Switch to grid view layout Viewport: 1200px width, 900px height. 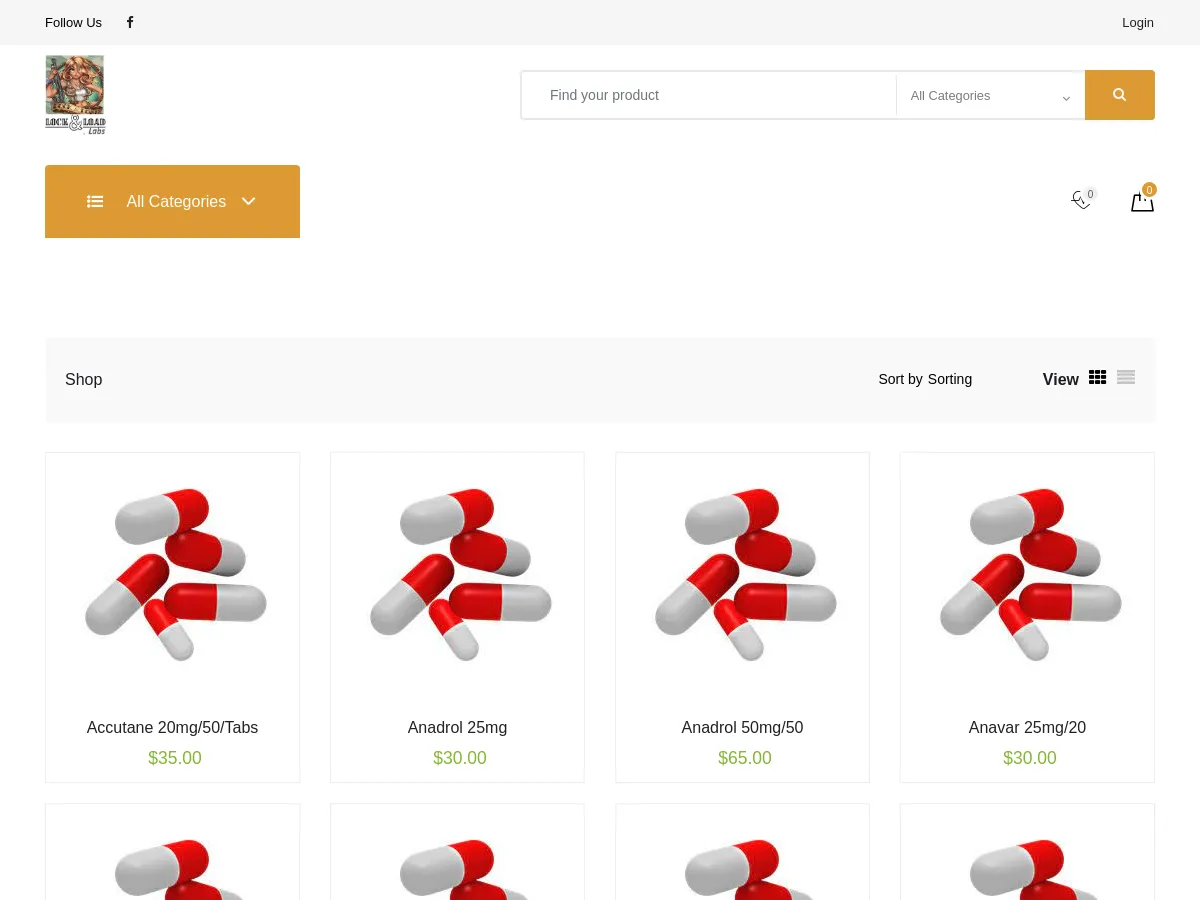click(1097, 377)
